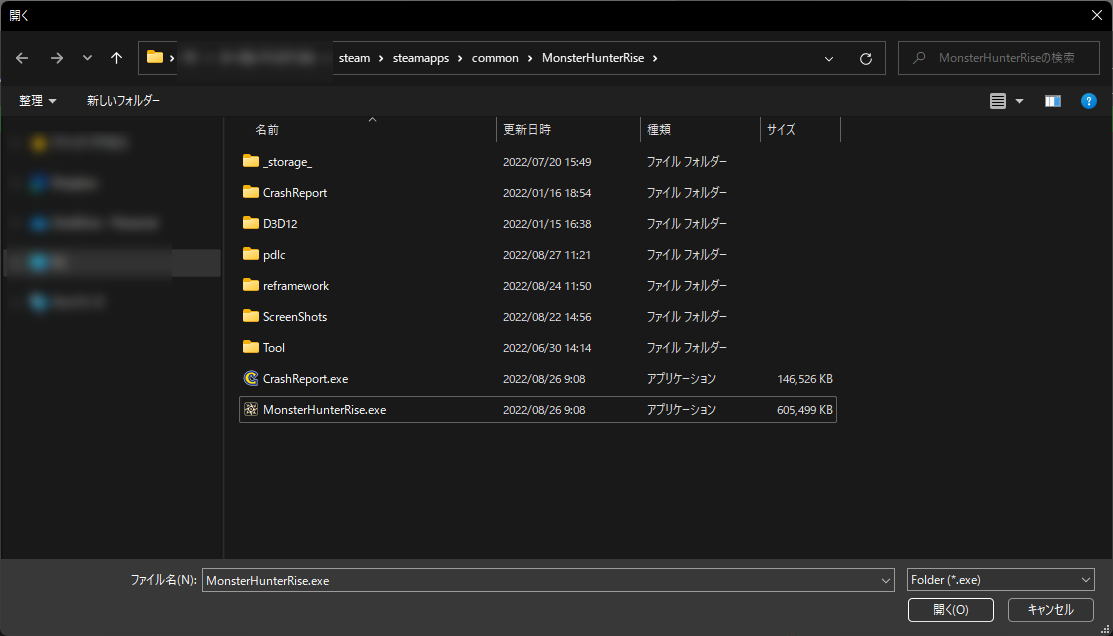Open the file name combo dropdown arrow
This screenshot has height=636, width=1113.
(x=887, y=580)
